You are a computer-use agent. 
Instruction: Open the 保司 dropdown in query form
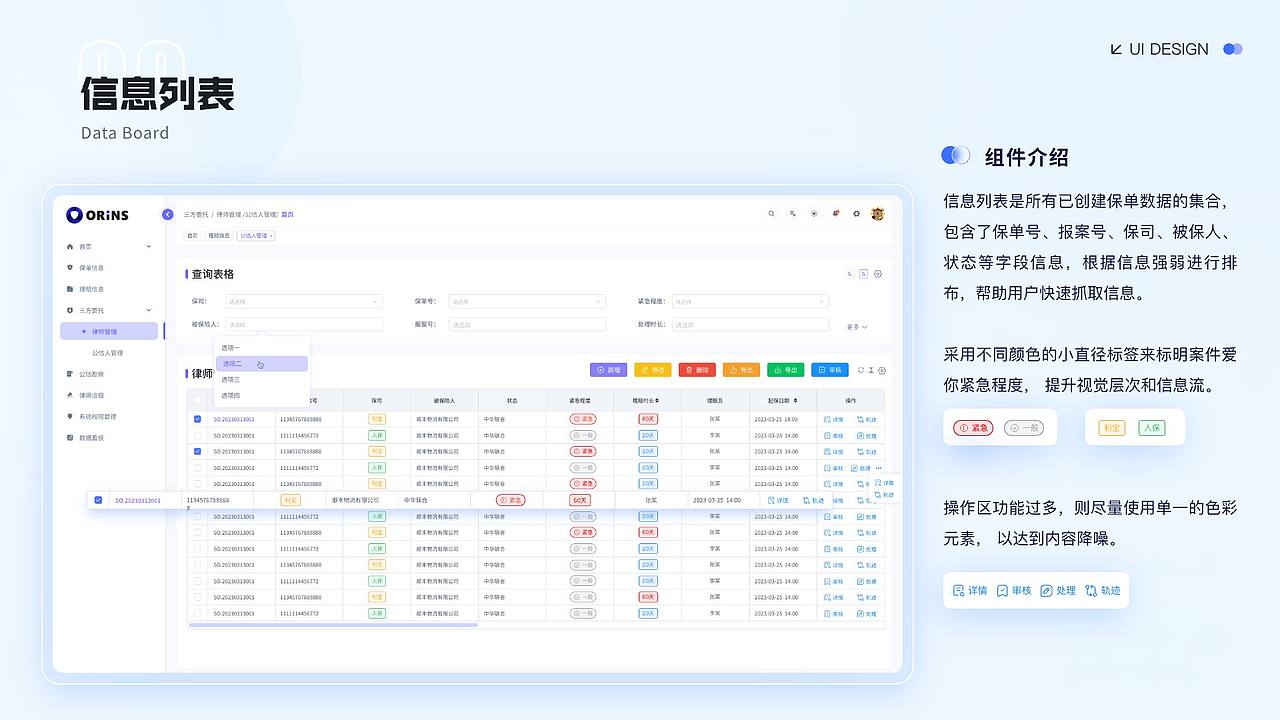[304, 301]
